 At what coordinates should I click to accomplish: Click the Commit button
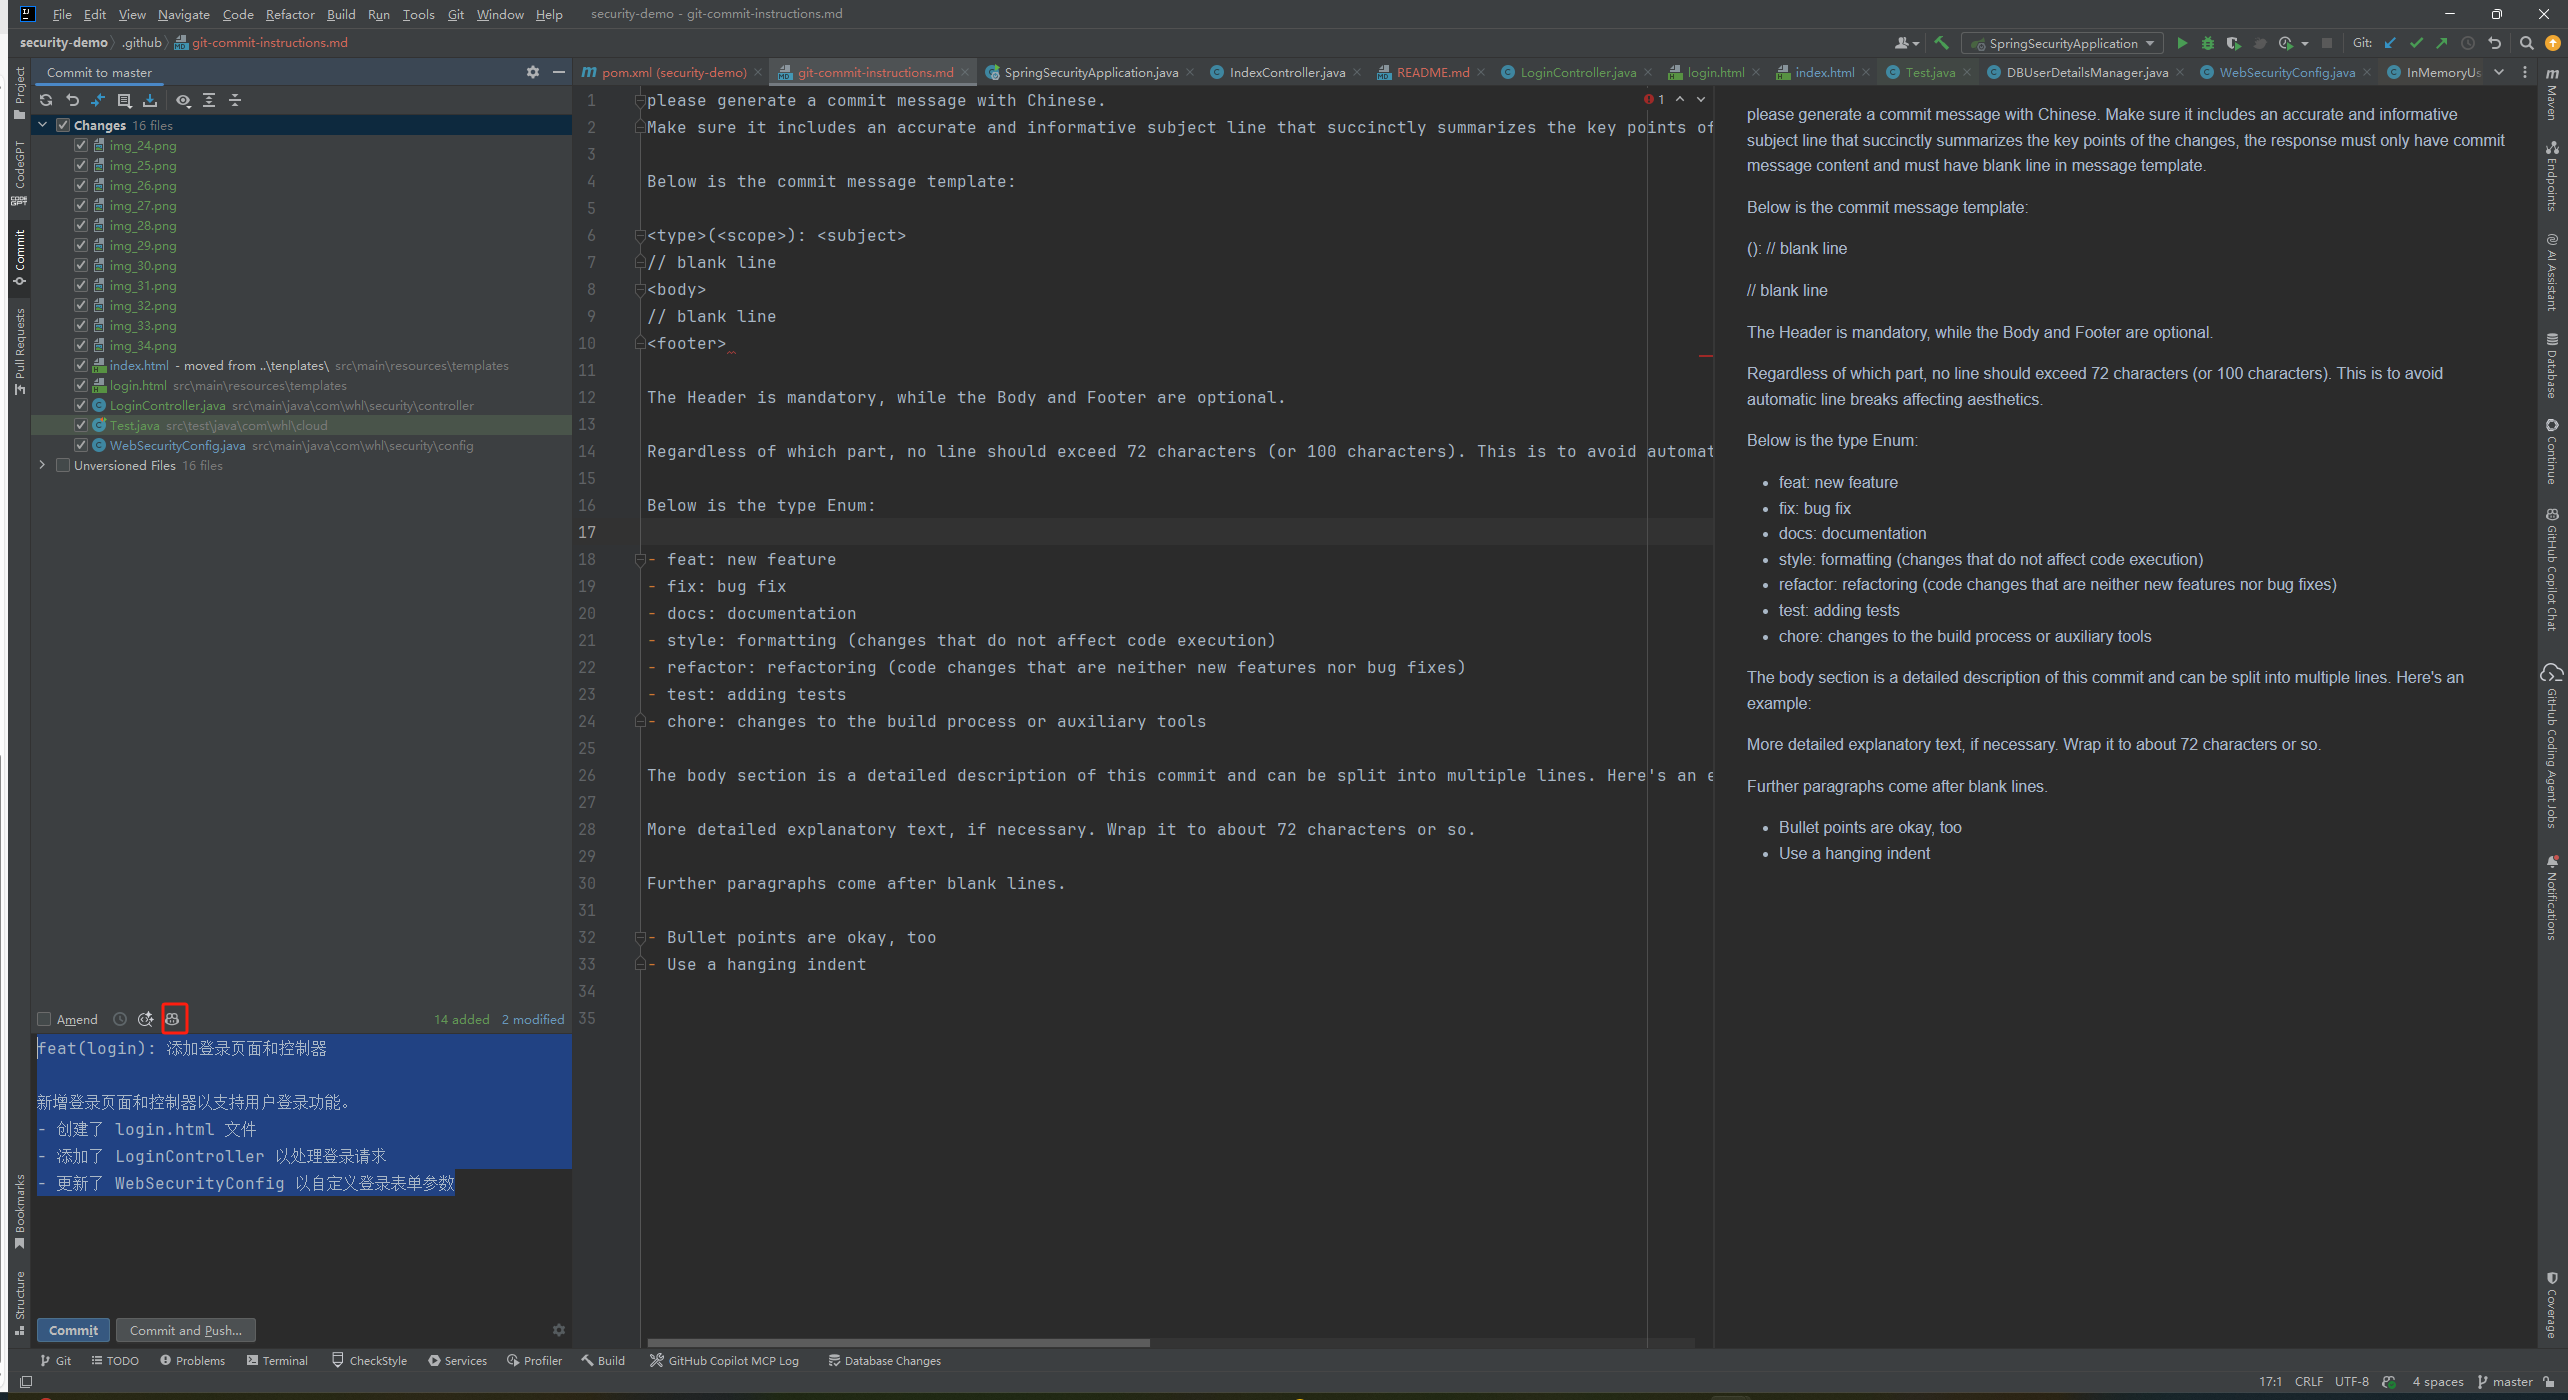tap(73, 1330)
